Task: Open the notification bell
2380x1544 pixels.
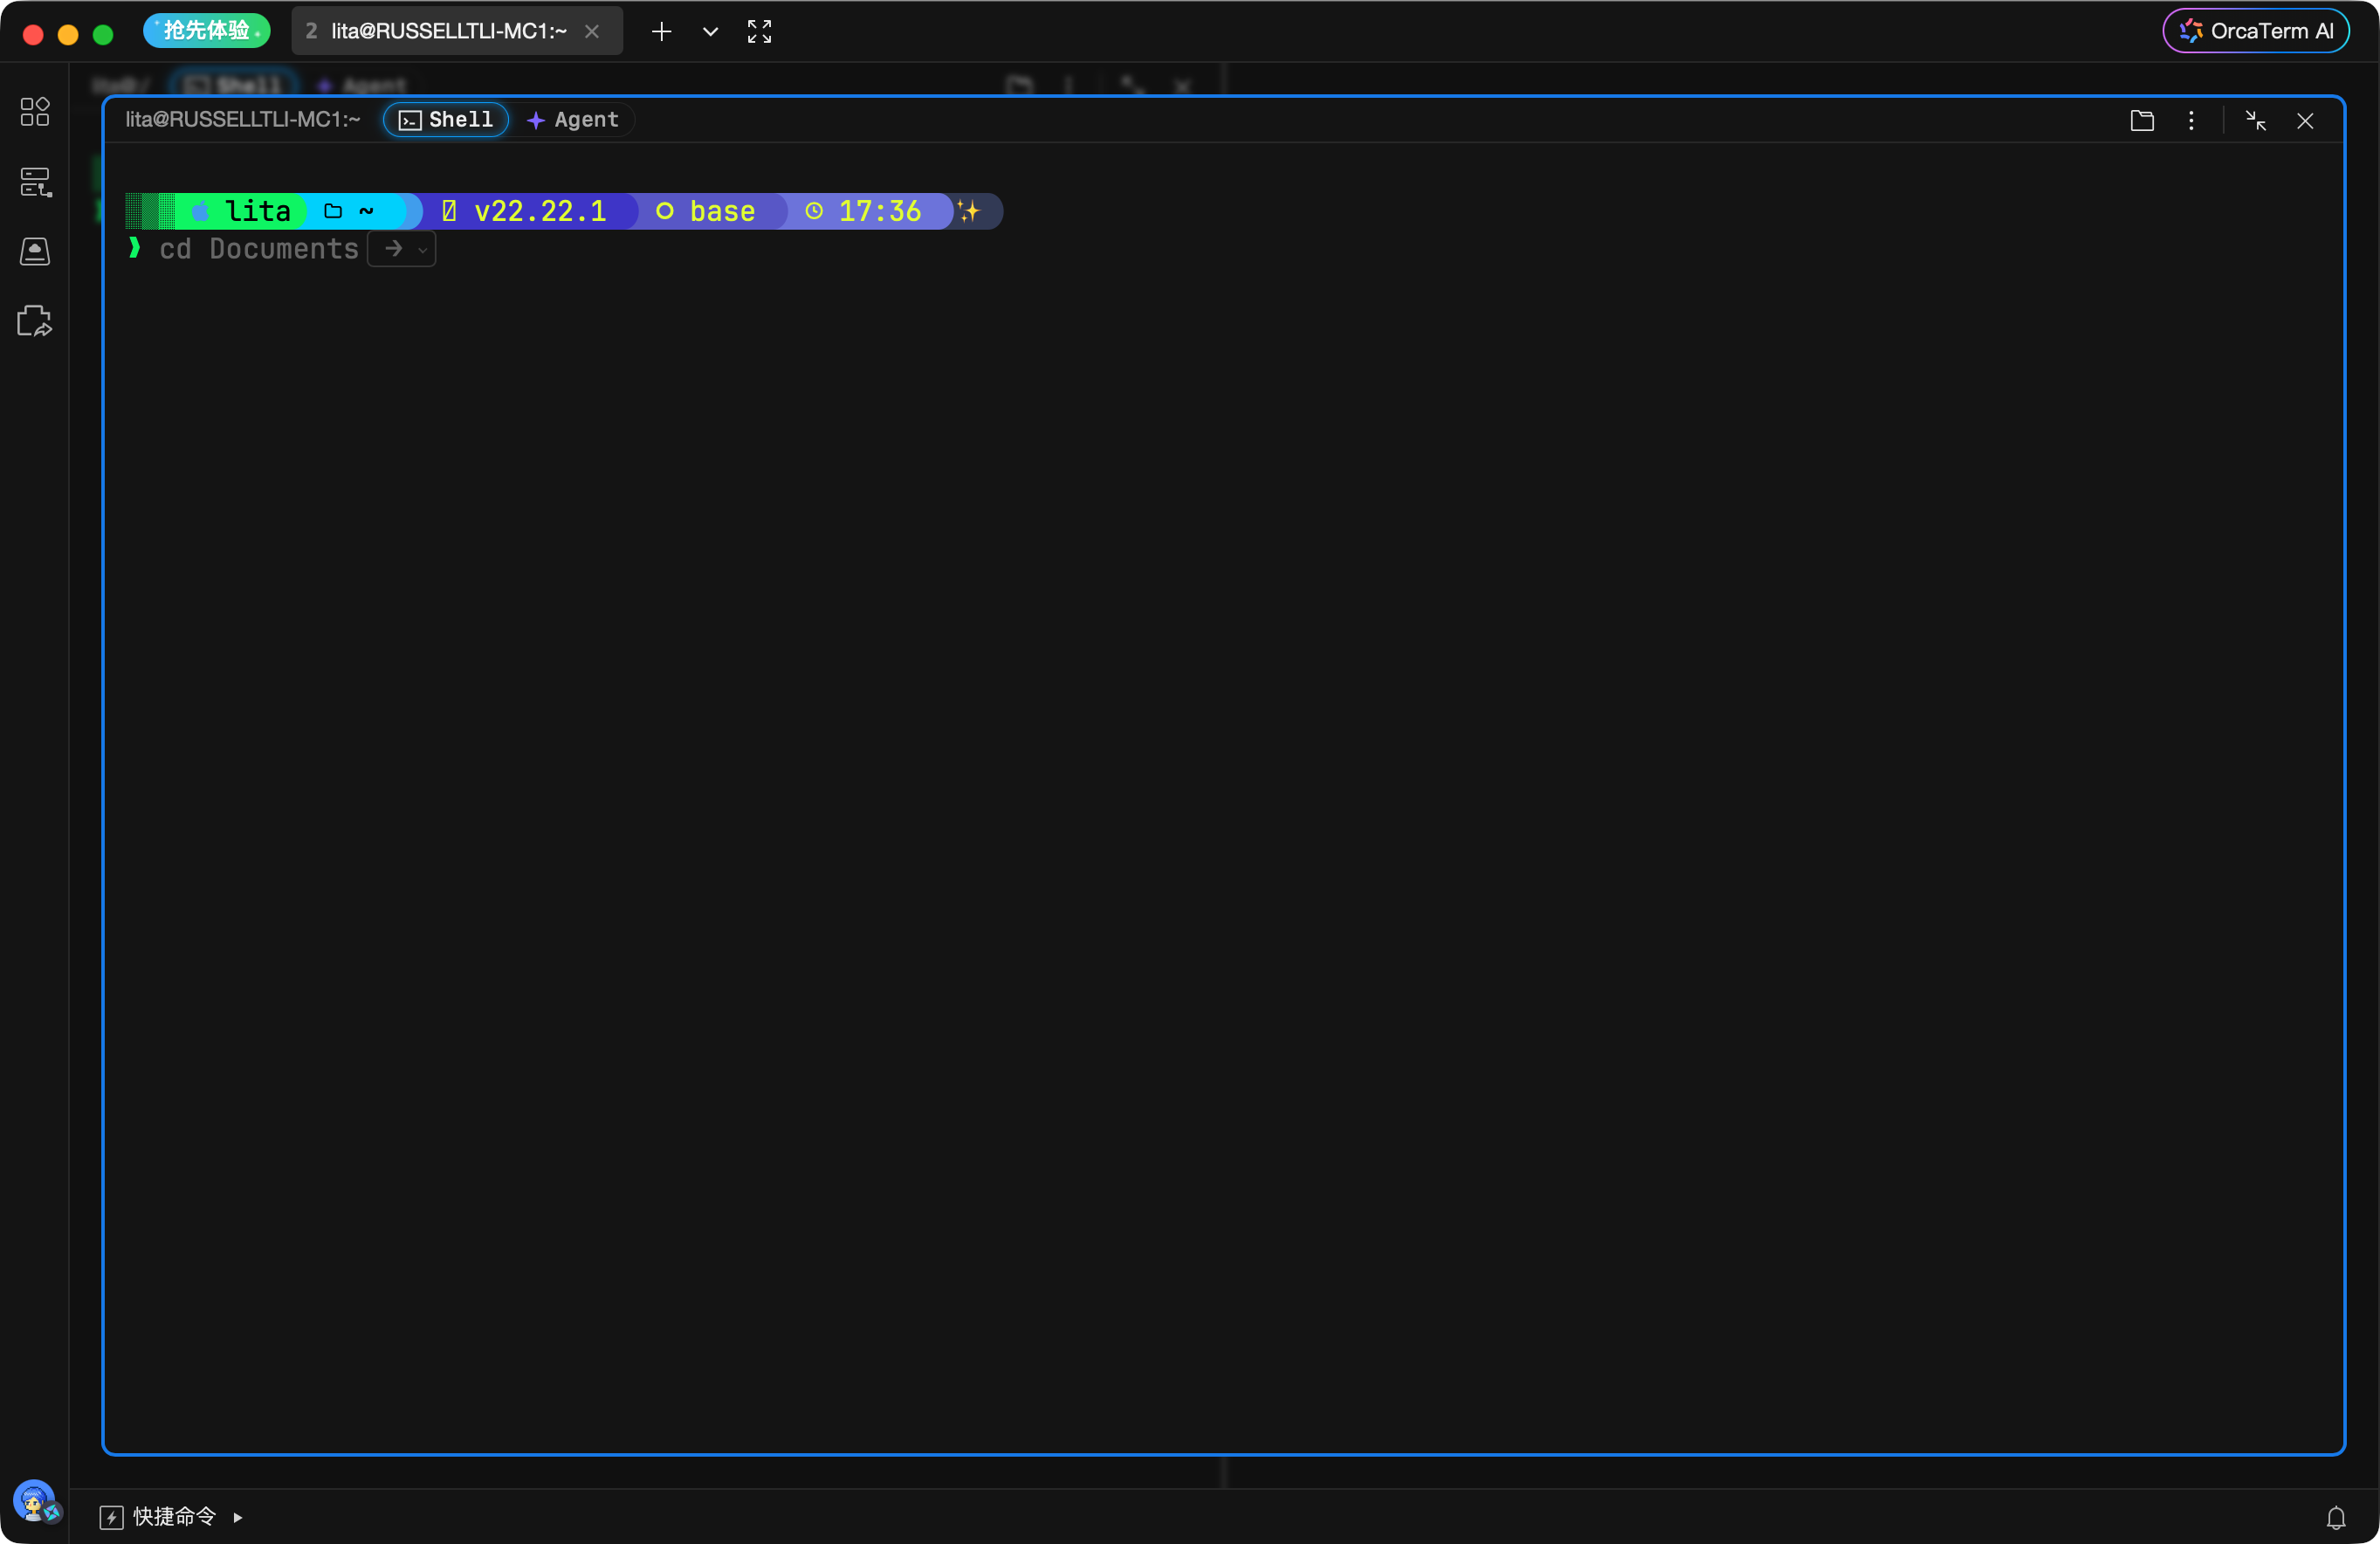Action: click(x=2335, y=1517)
